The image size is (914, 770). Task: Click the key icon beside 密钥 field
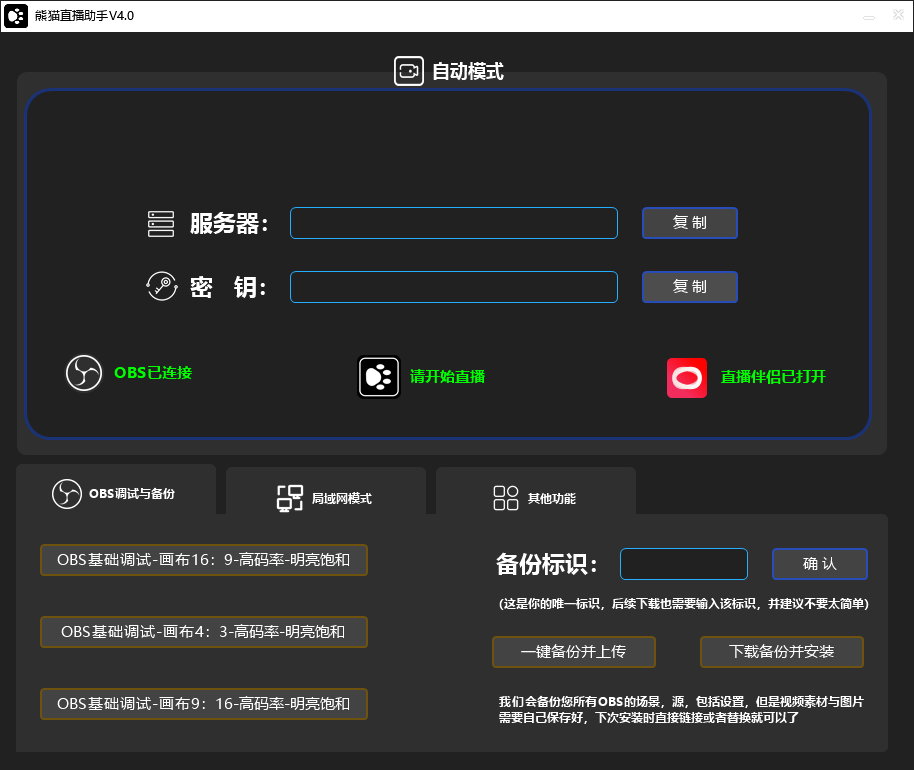coord(159,286)
